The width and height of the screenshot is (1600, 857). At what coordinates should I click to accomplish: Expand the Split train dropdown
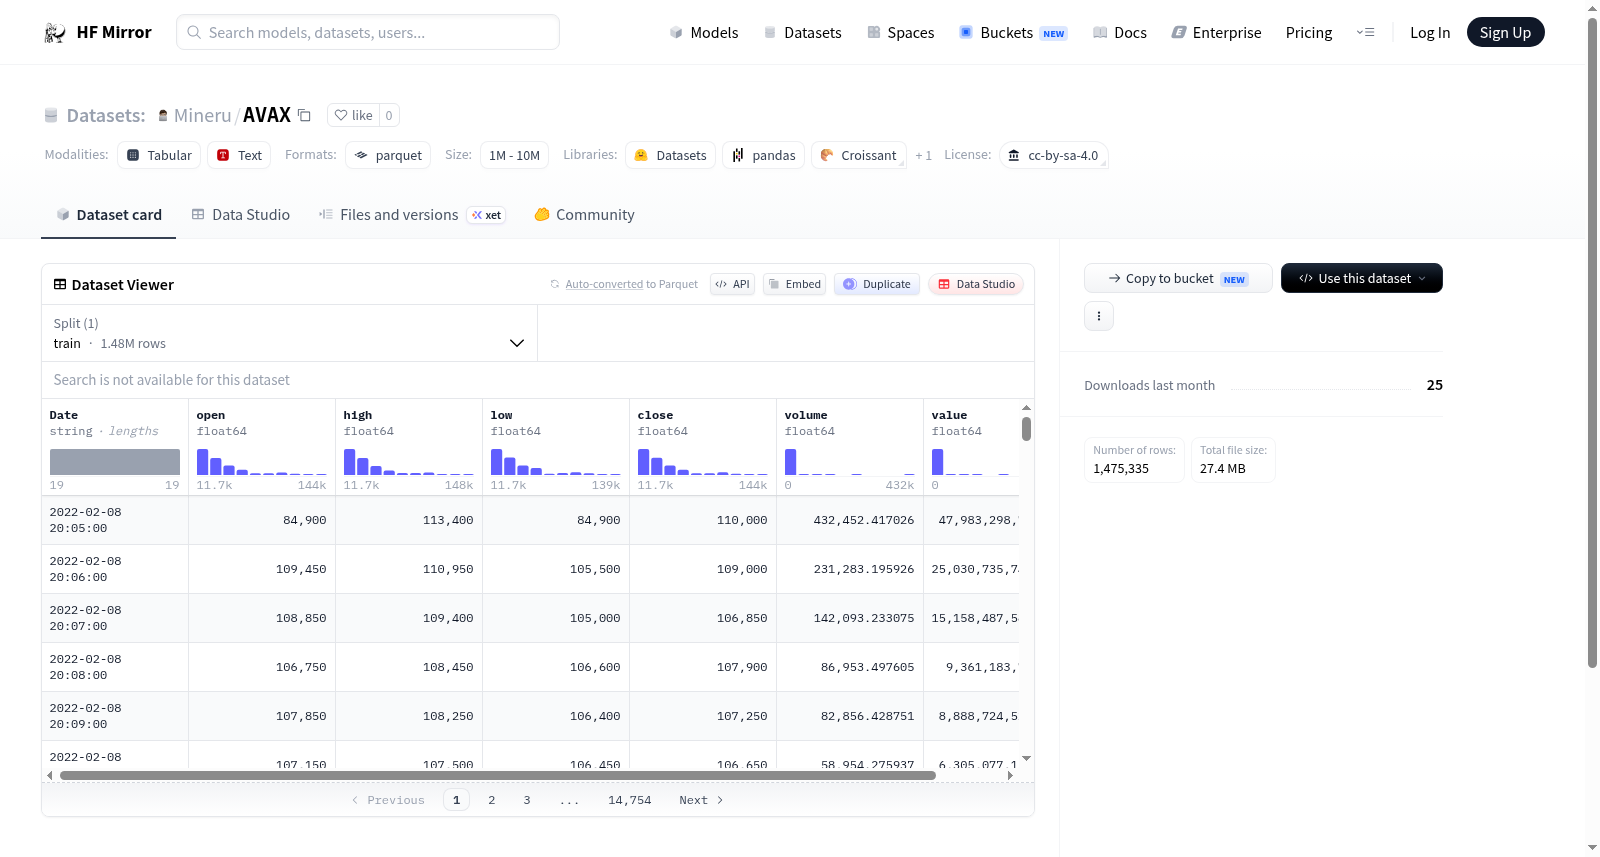[x=289, y=333]
